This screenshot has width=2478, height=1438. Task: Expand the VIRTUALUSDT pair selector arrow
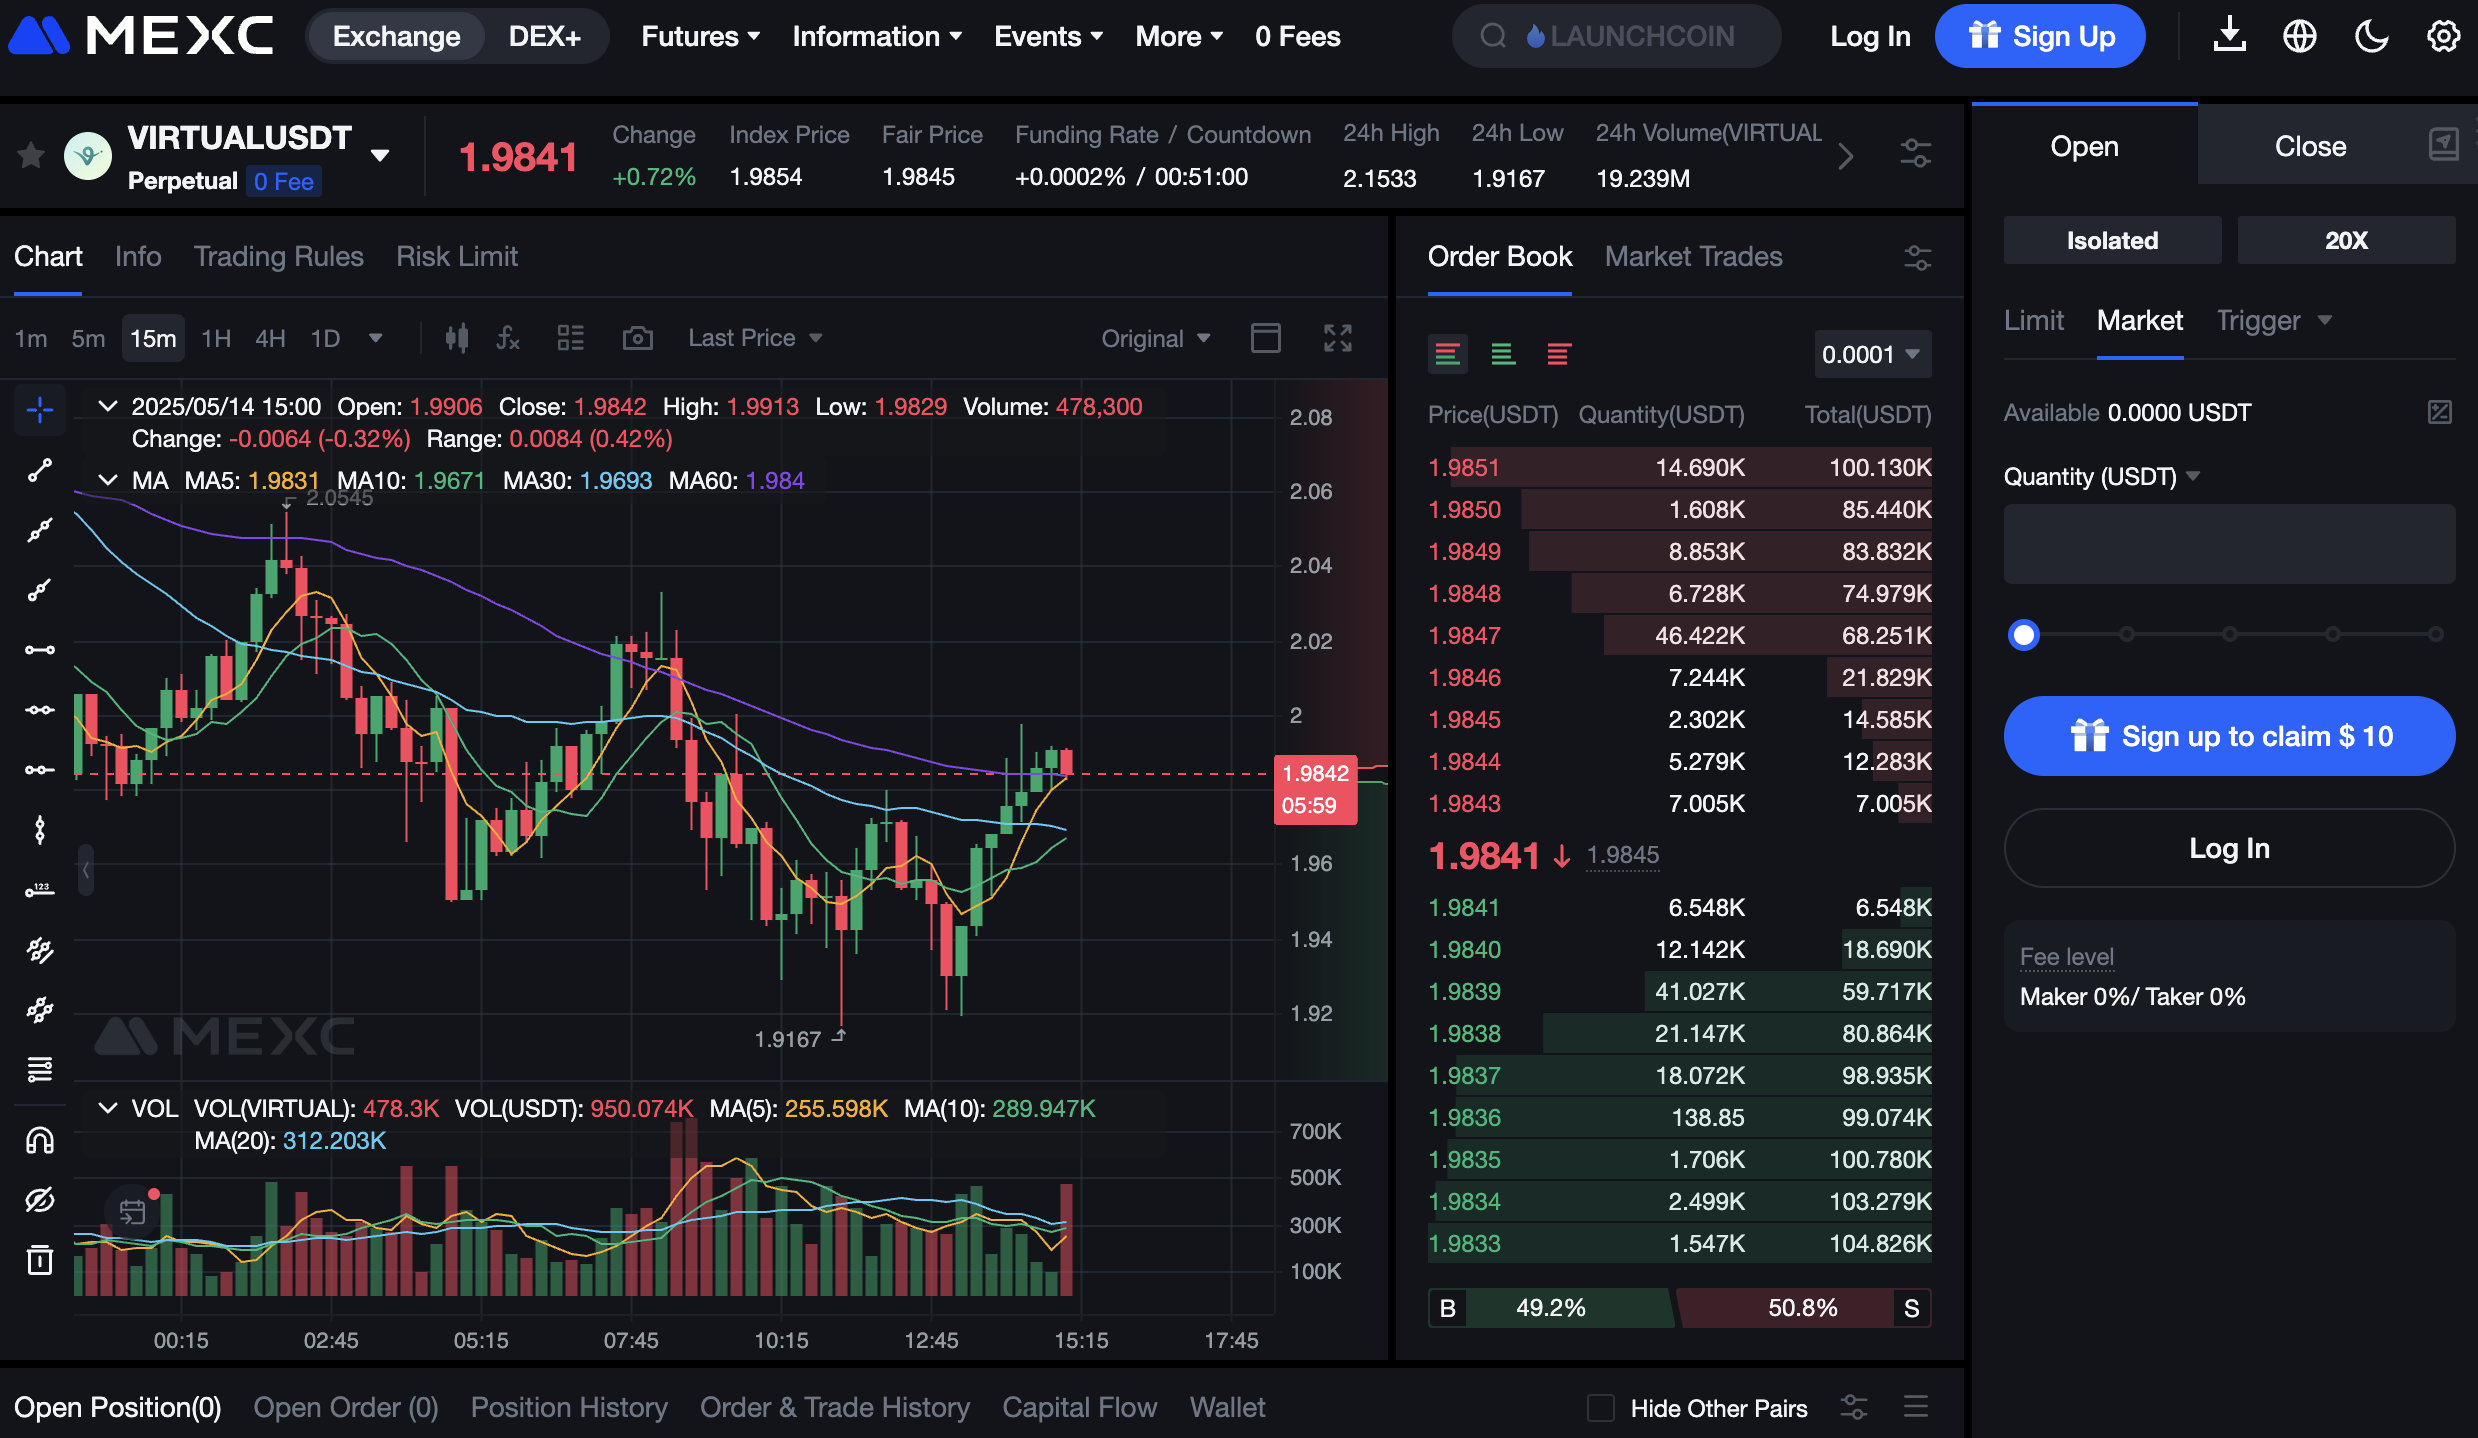tap(380, 155)
